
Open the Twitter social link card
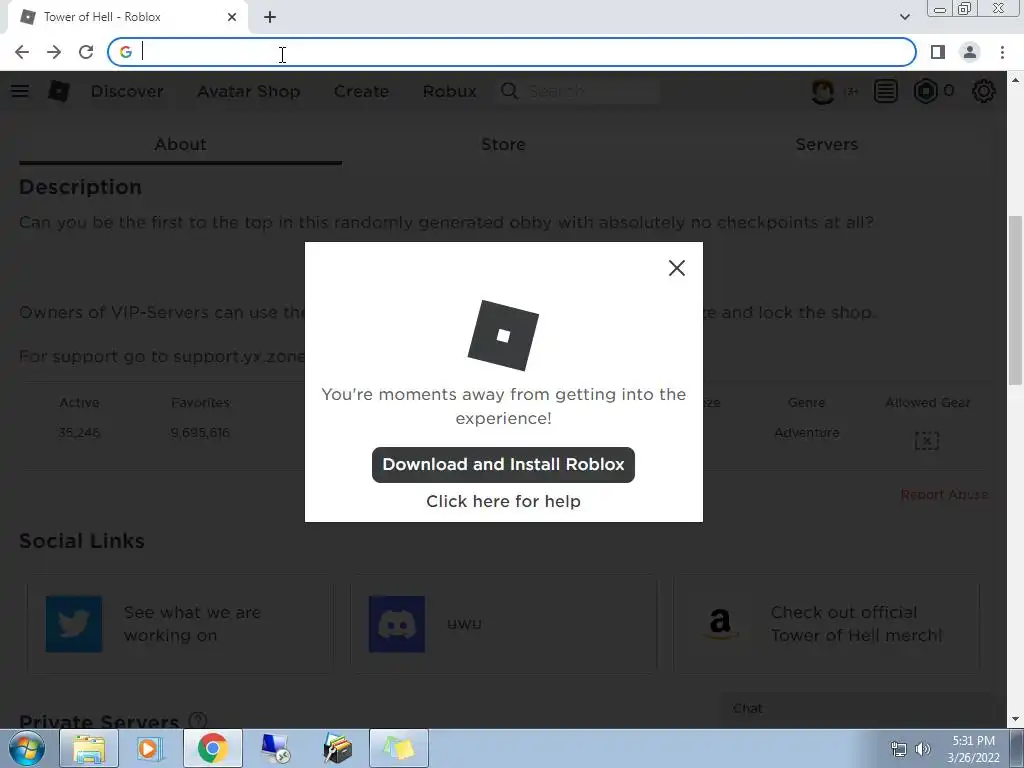click(x=180, y=624)
